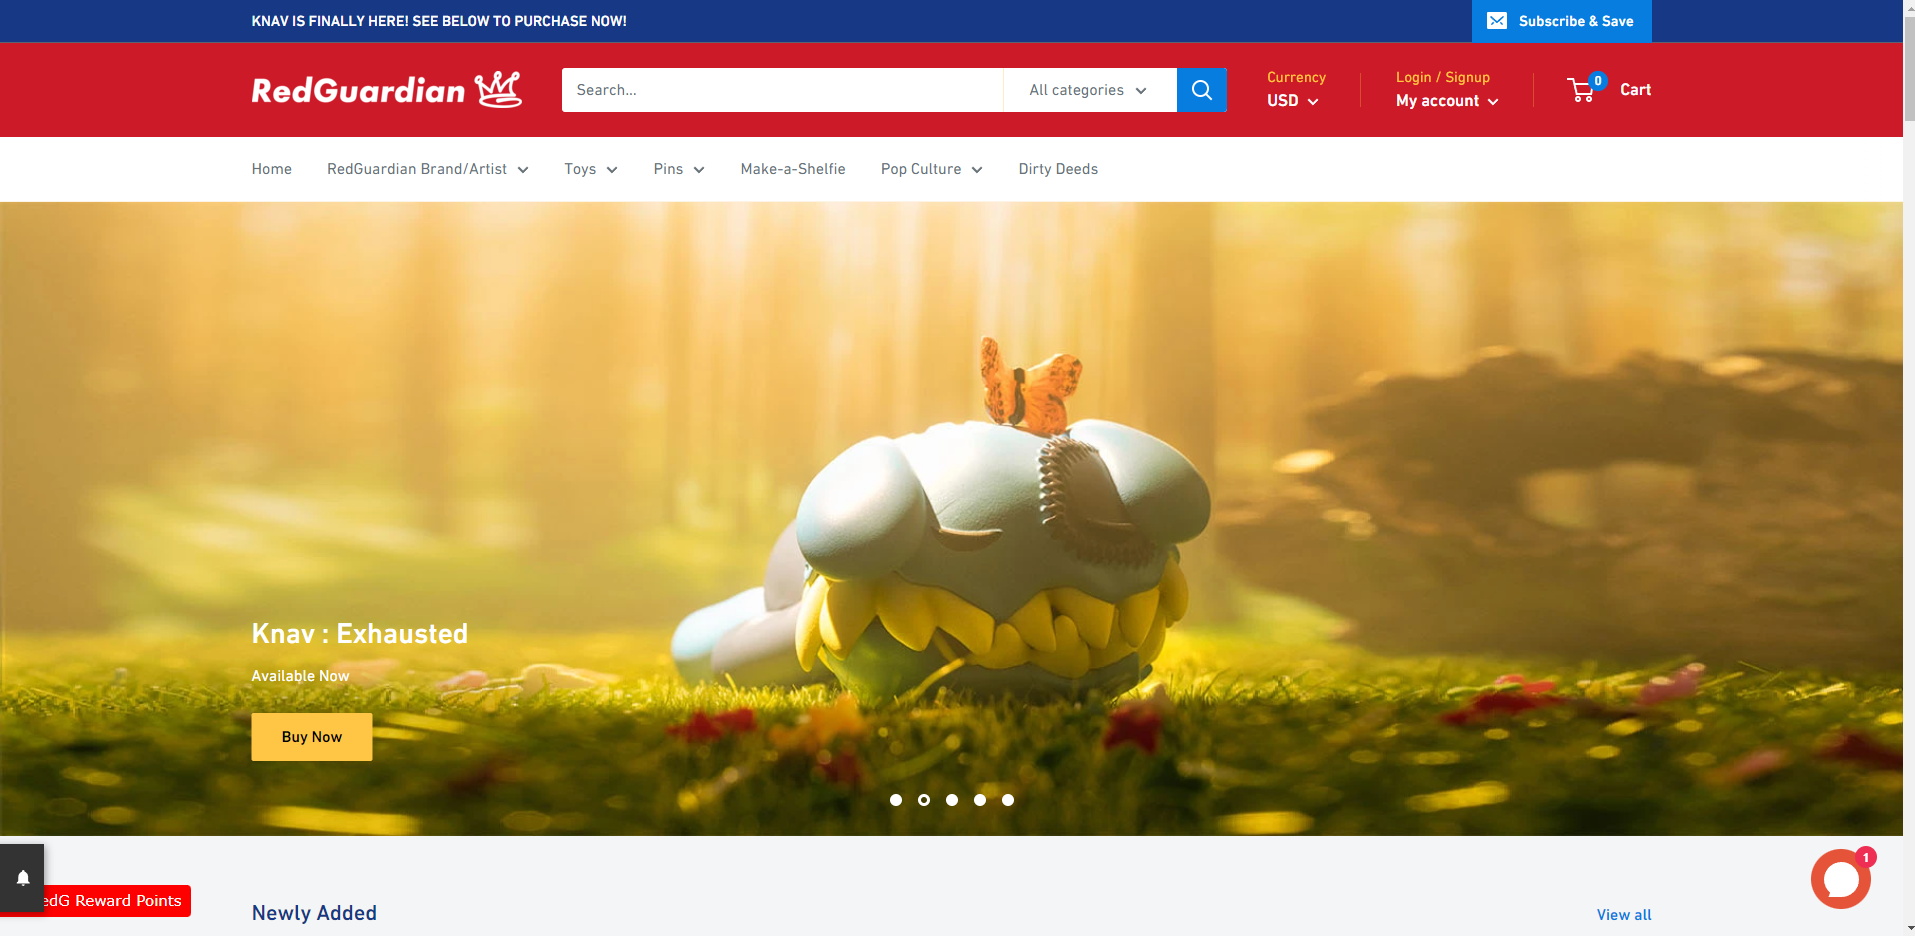Open the shopping cart icon
The width and height of the screenshot is (1915, 936).
click(1581, 91)
